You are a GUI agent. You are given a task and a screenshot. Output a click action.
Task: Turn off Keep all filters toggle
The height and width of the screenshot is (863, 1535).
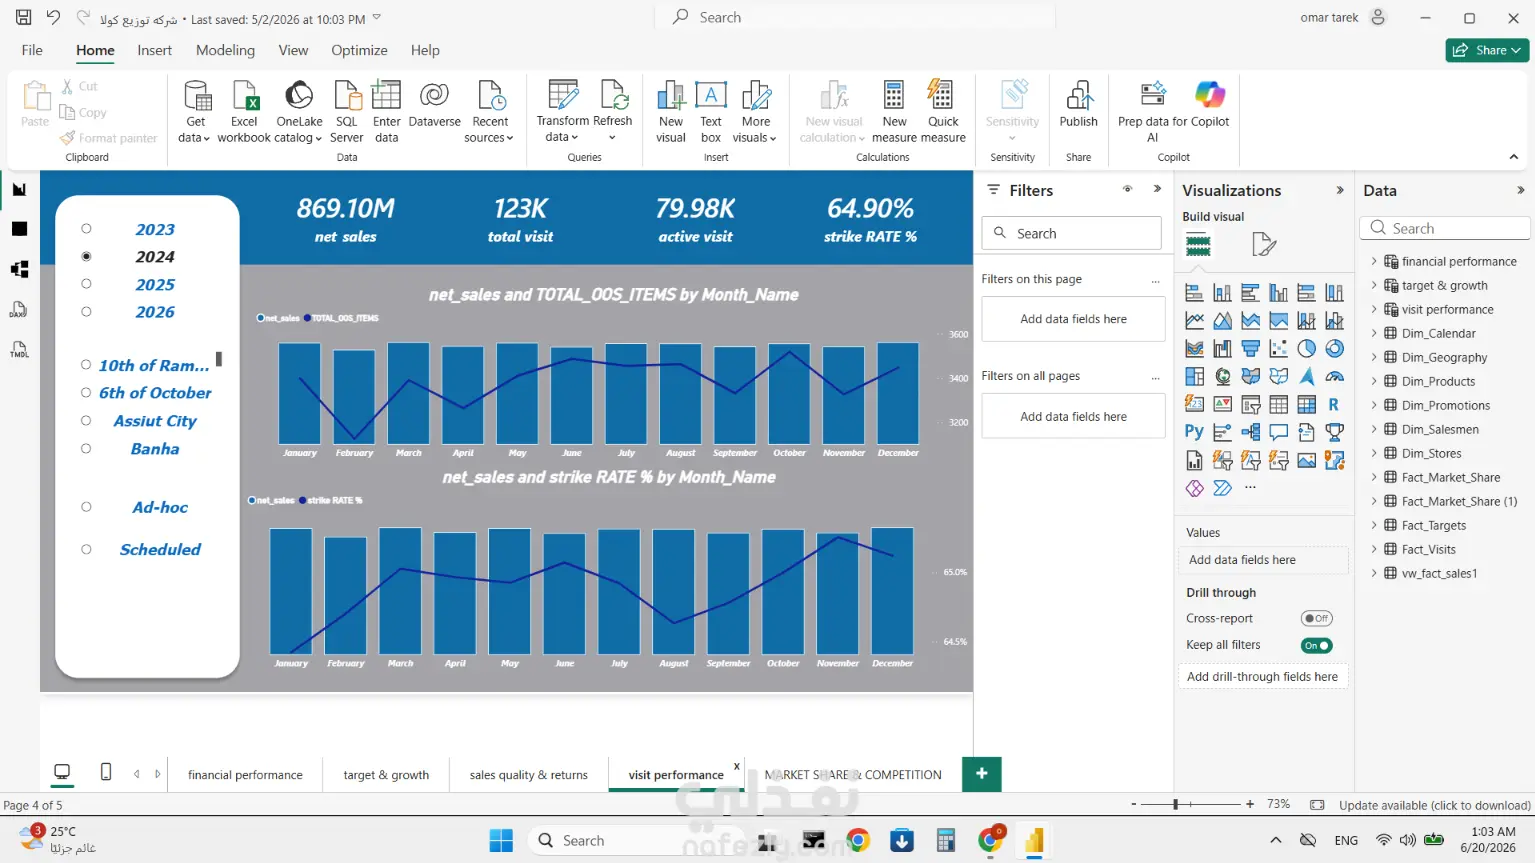pyautogui.click(x=1316, y=645)
